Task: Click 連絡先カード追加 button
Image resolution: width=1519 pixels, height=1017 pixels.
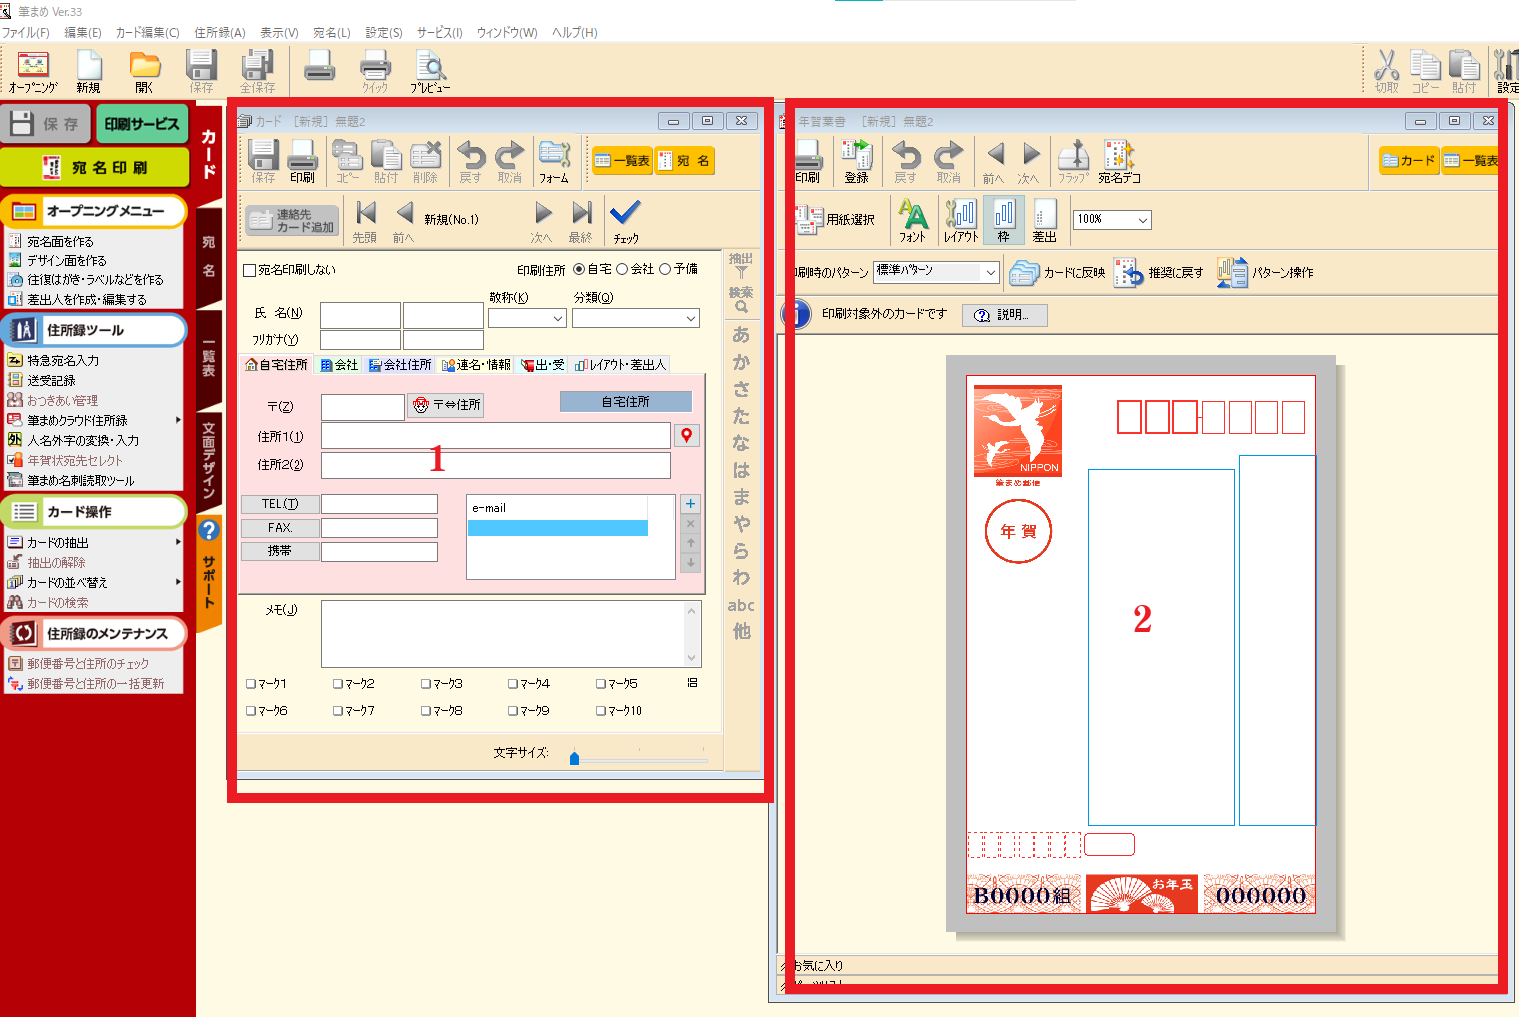Action: 292,220
